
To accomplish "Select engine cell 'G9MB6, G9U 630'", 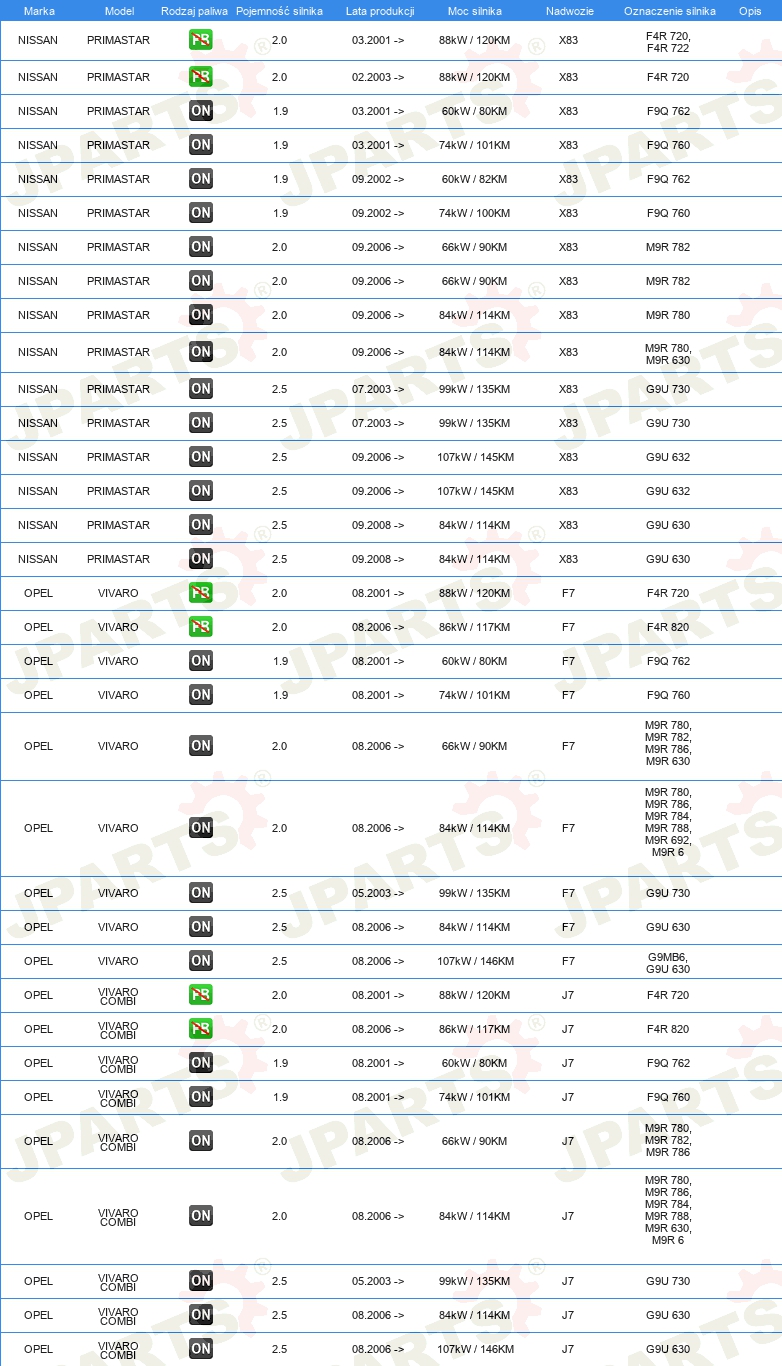I will [668, 962].
